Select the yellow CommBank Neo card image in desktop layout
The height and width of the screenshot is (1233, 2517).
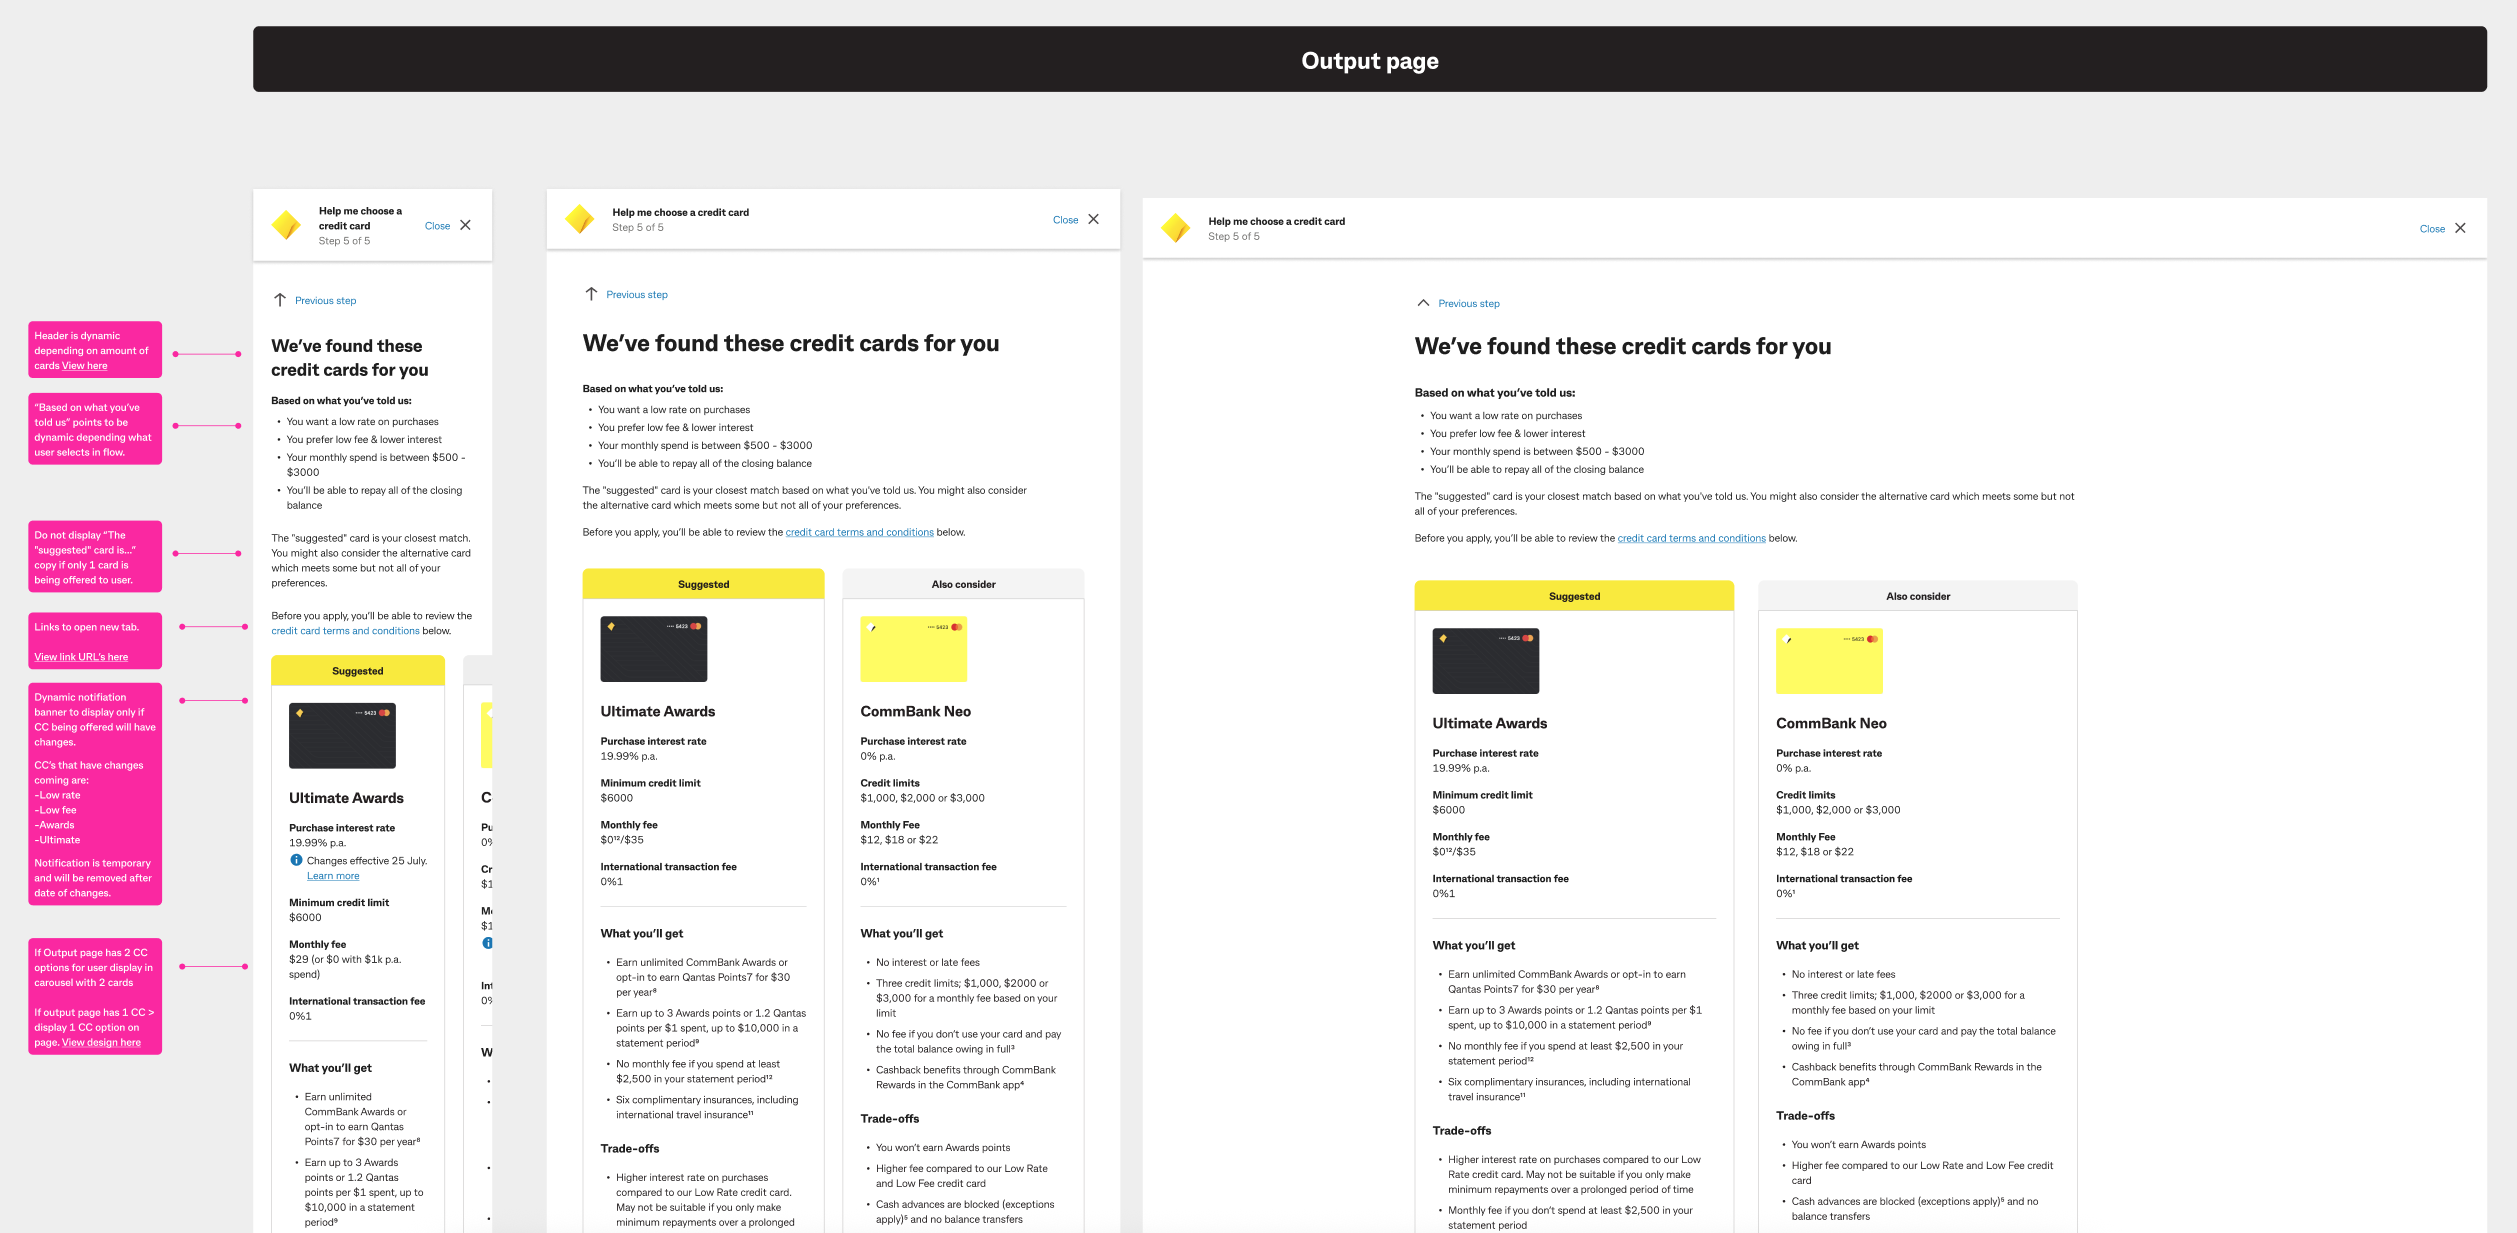pyautogui.click(x=1829, y=661)
